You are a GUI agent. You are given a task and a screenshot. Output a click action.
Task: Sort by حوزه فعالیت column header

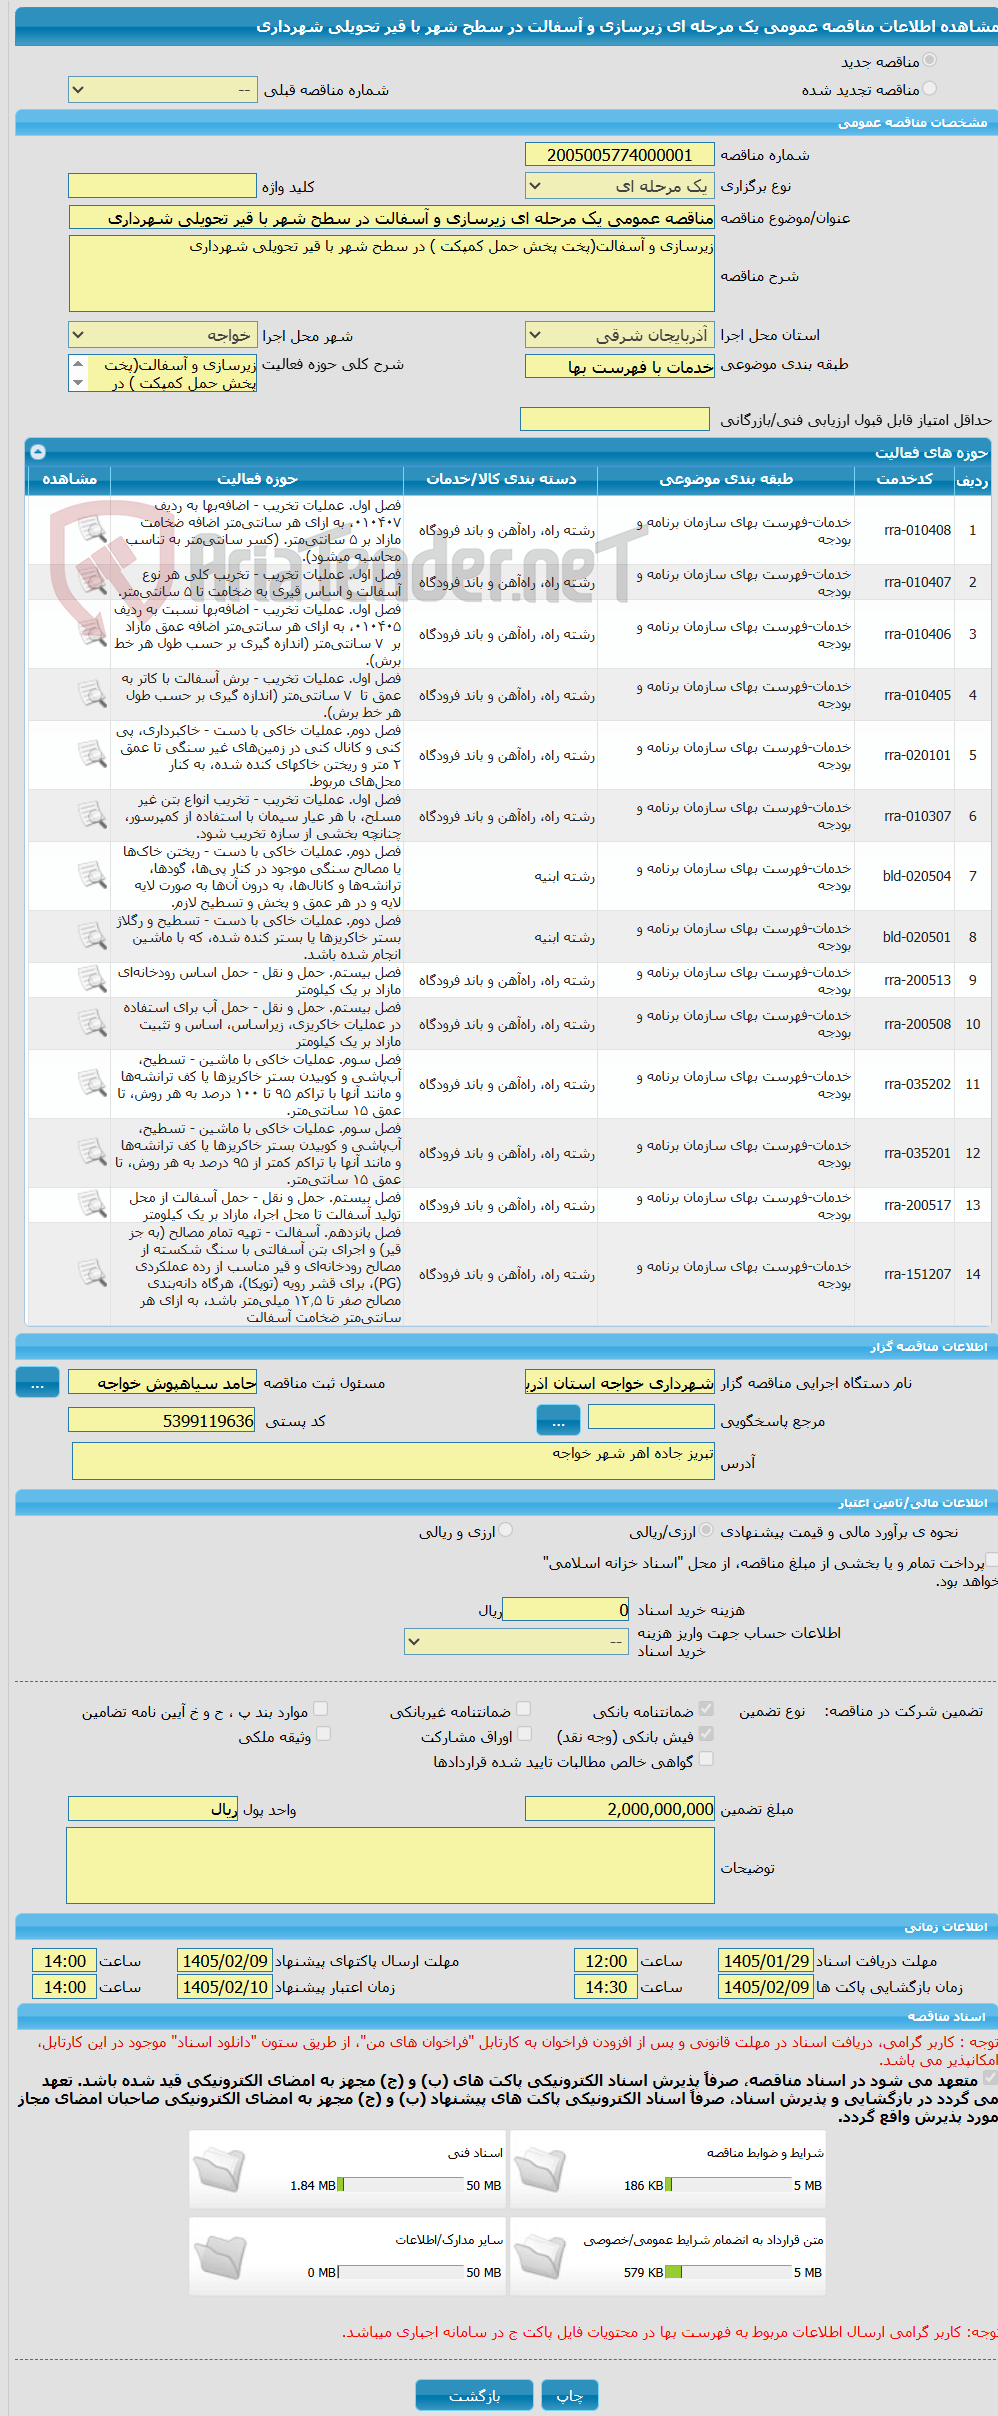click(x=257, y=479)
